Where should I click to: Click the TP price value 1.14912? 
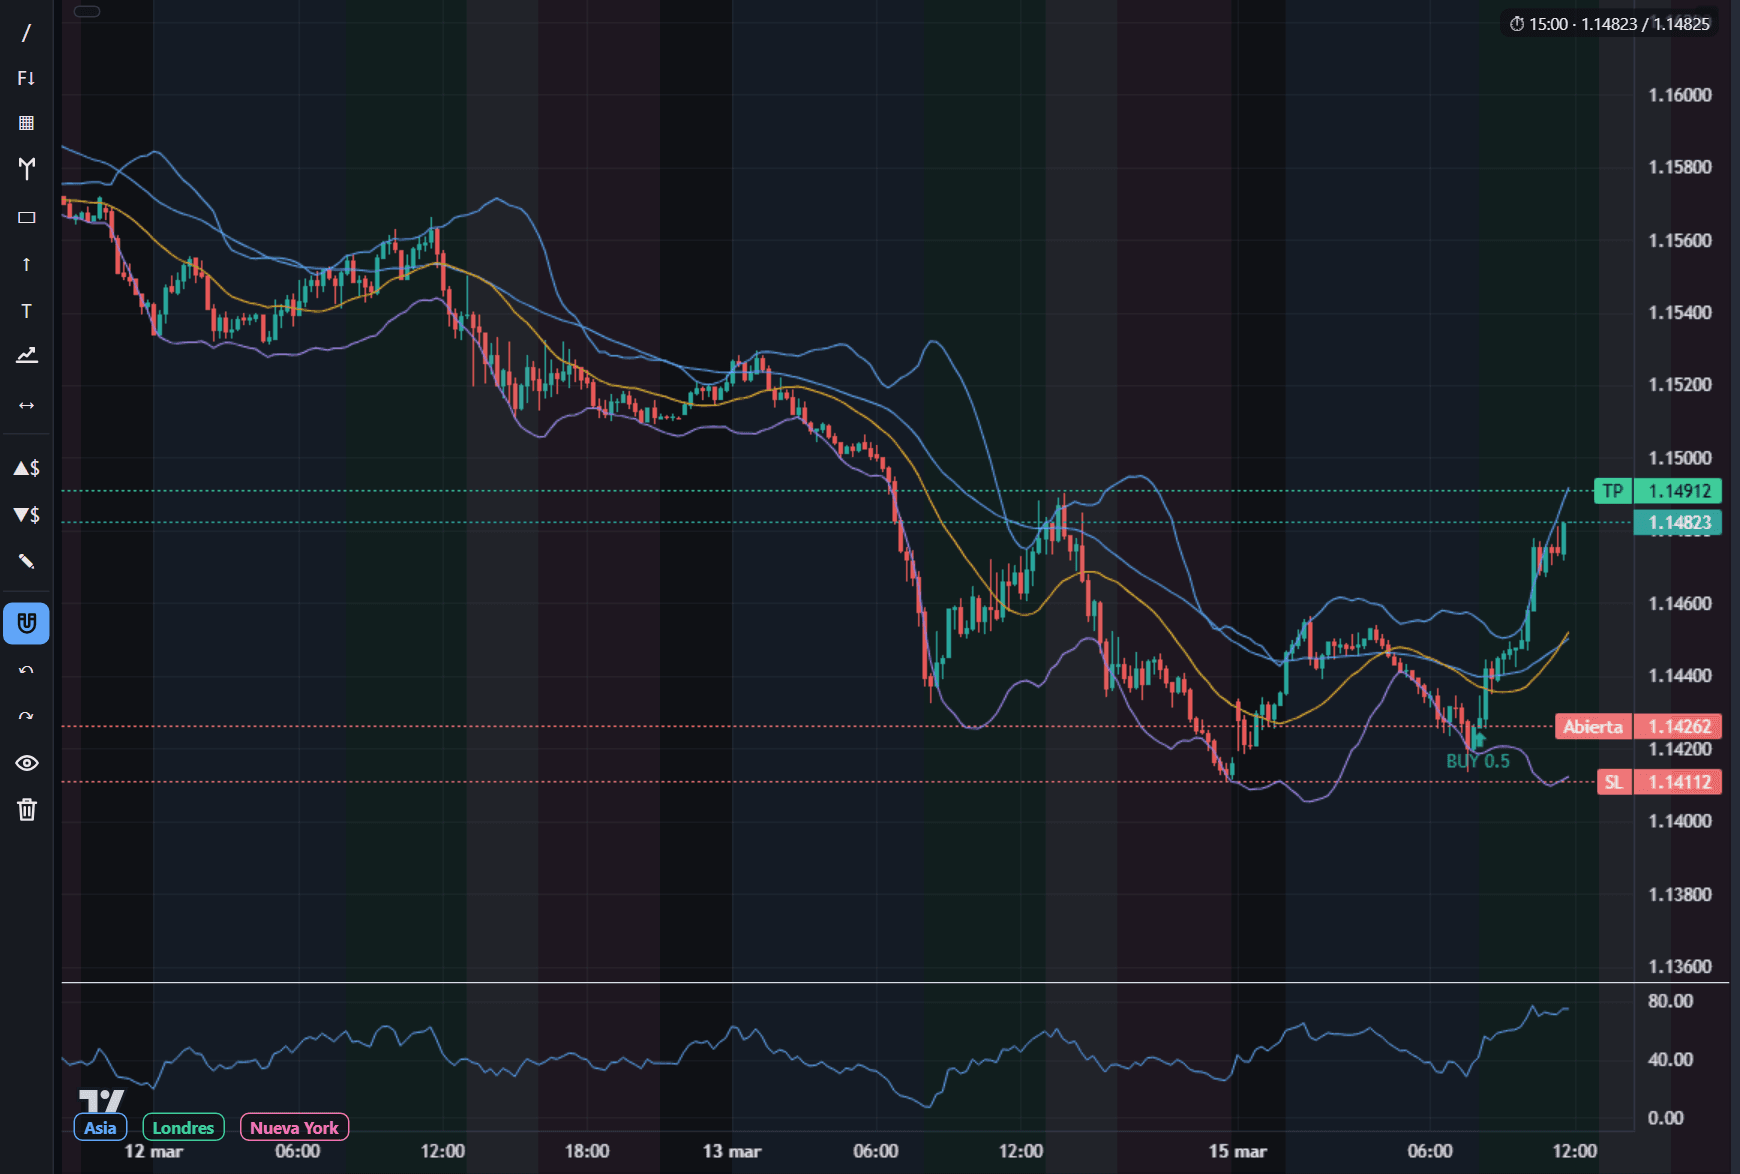click(x=1678, y=491)
